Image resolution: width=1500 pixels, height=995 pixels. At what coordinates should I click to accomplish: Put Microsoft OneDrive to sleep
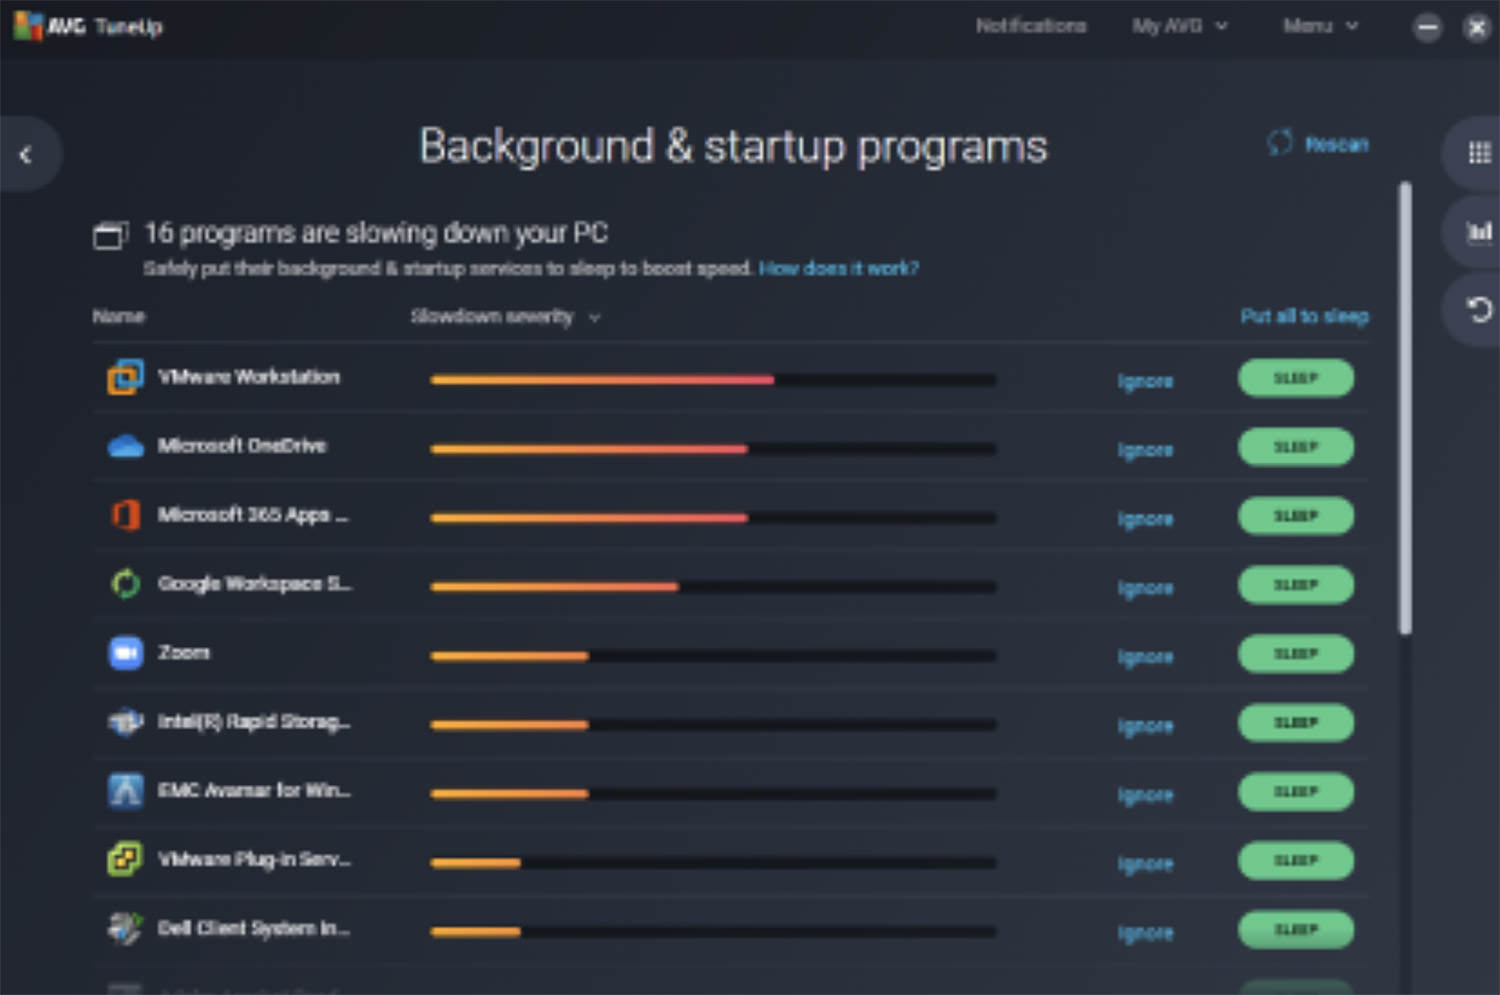pyautogui.click(x=1296, y=447)
